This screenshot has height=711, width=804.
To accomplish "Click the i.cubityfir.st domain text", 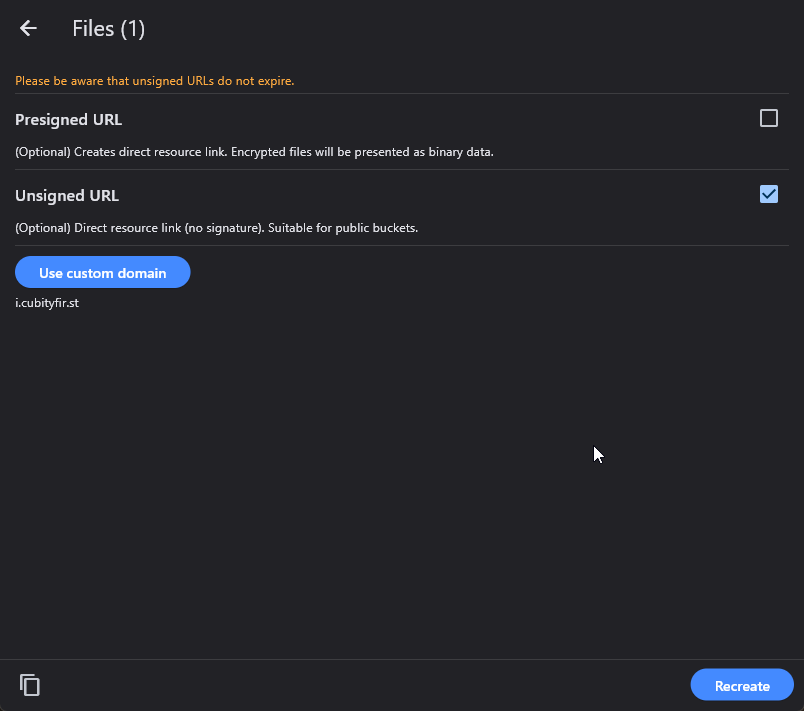I will pyautogui.click(x=47, y=303).
